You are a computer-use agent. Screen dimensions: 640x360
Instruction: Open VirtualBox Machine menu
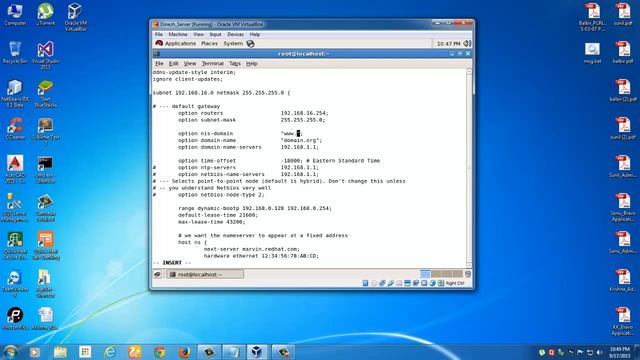[x=178, y=35]
